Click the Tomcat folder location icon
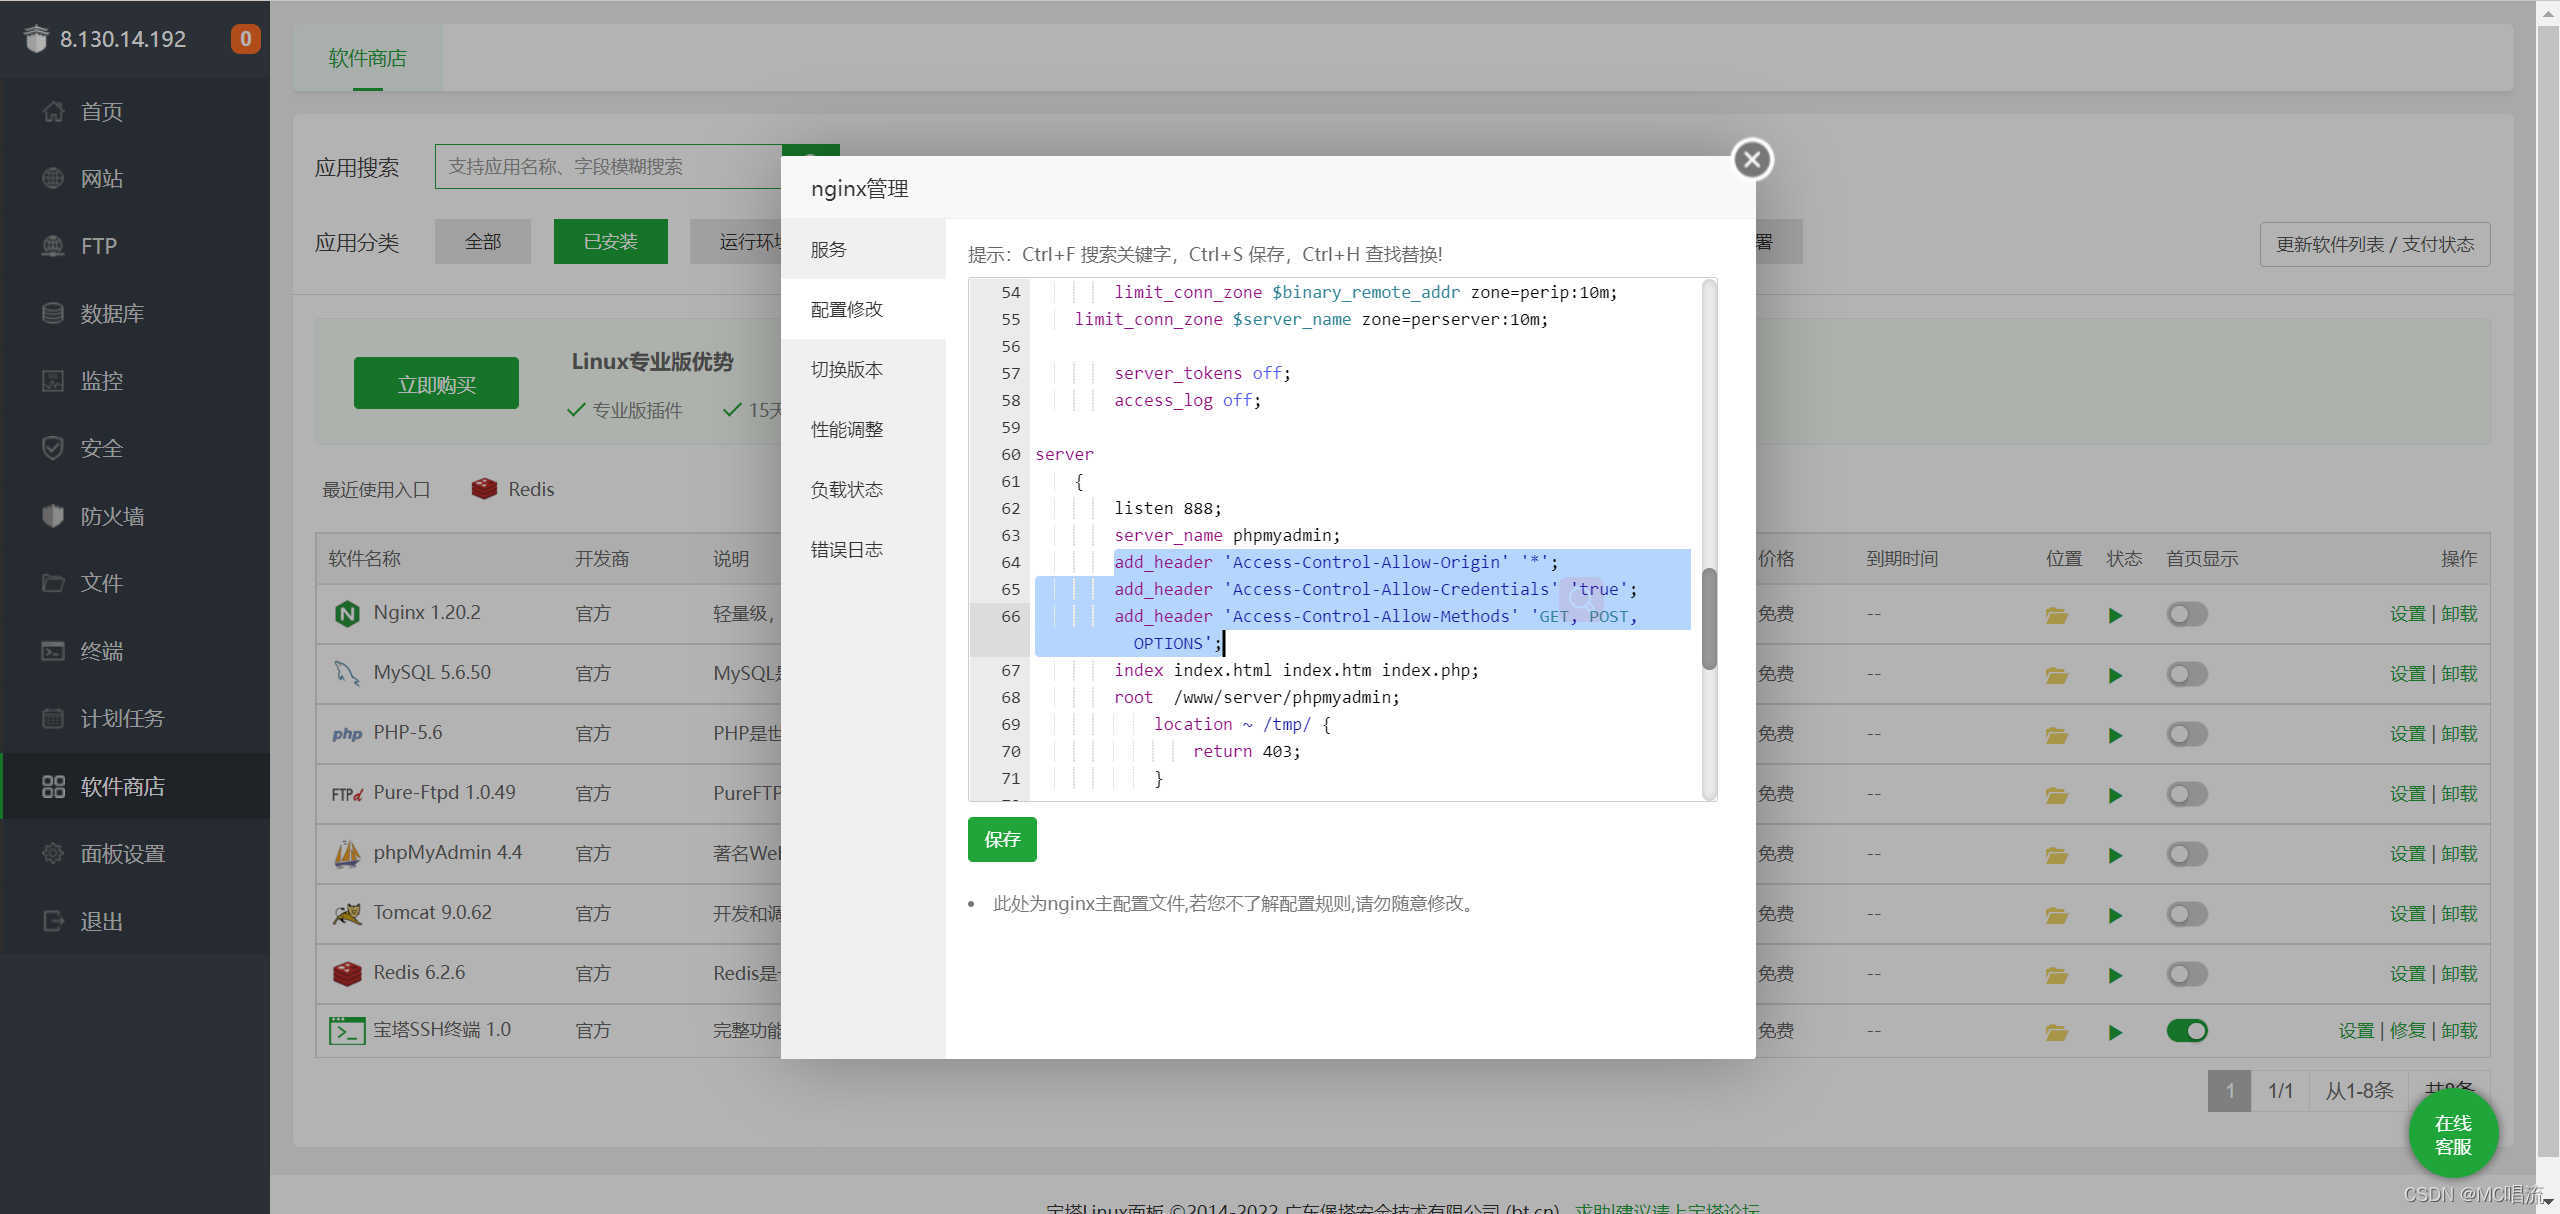 pos(2056,915)
